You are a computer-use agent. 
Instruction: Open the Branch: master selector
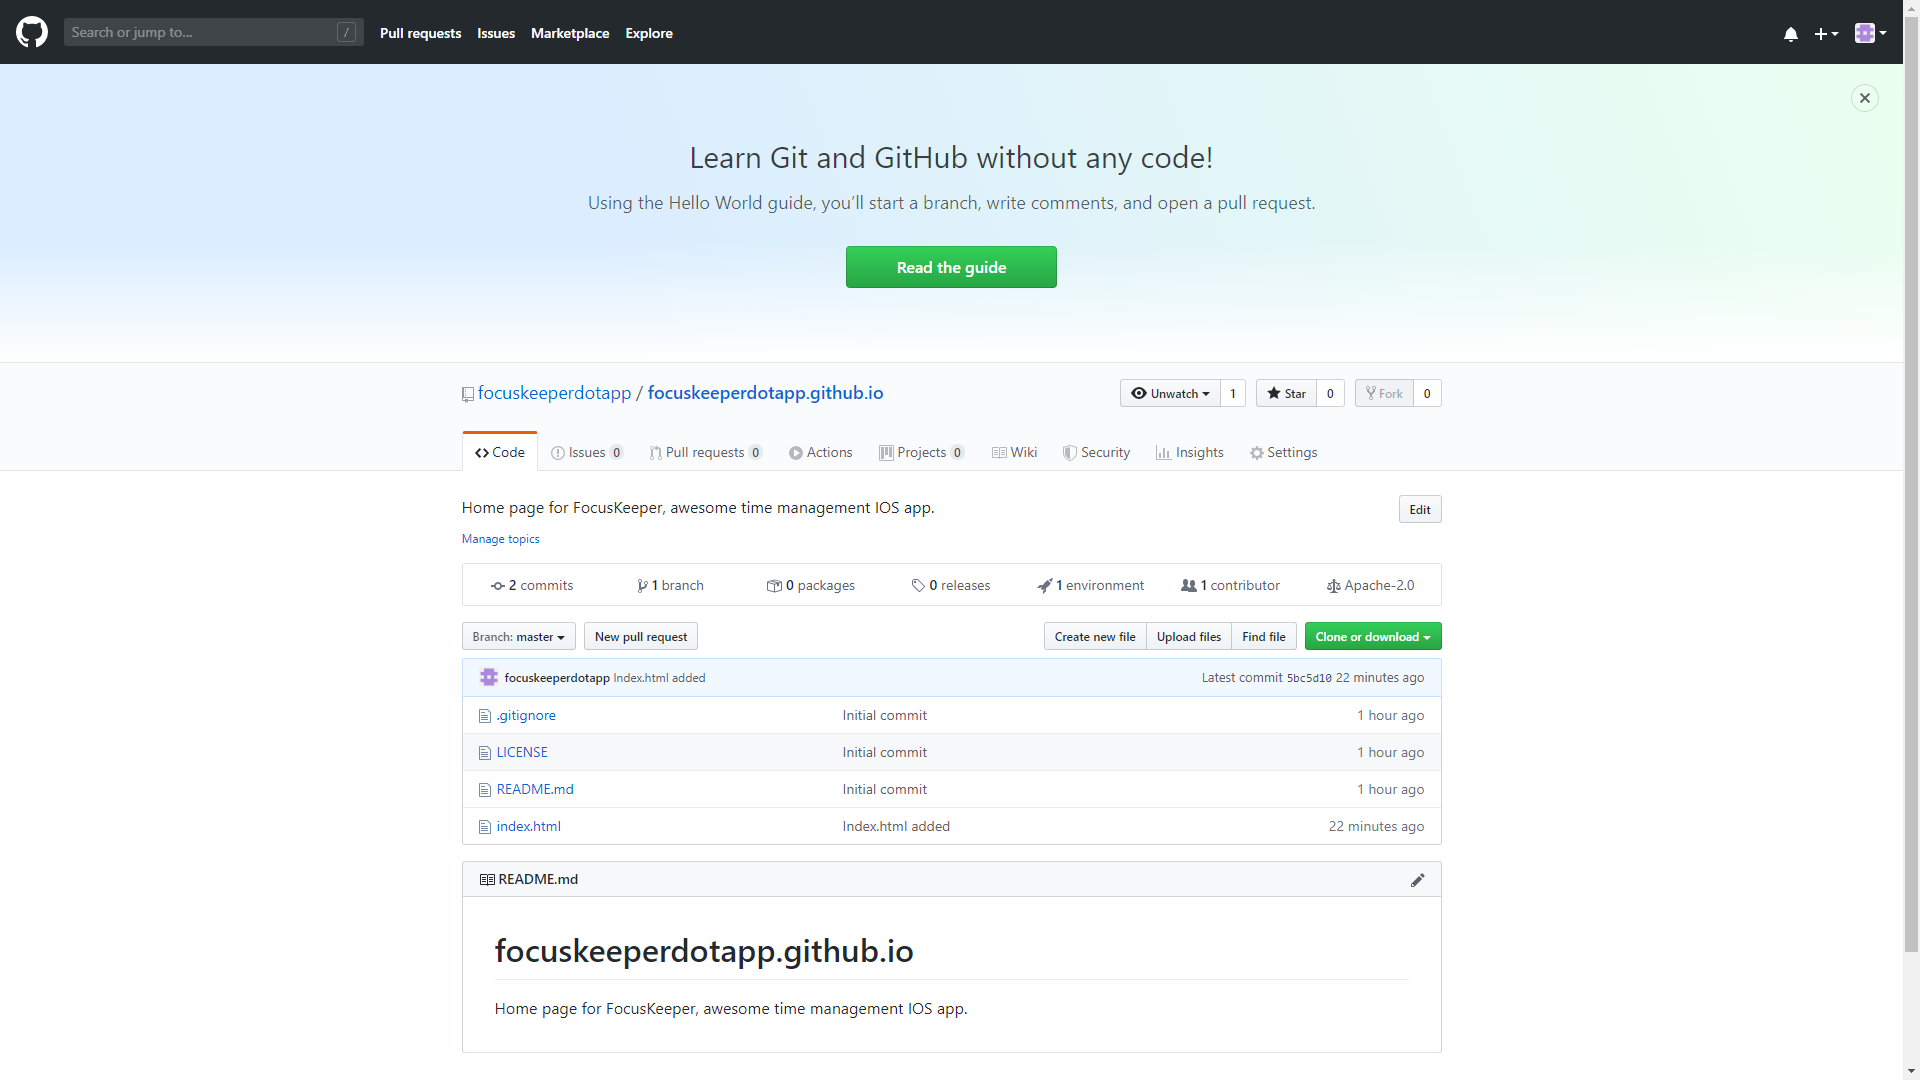(518, 637)
